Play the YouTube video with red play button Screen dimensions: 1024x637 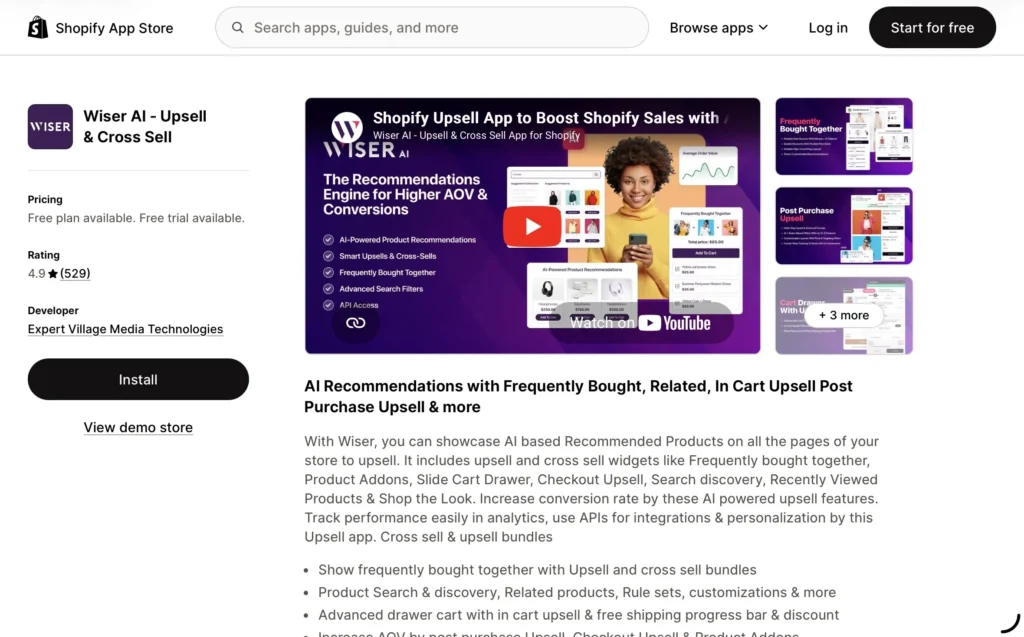pyautogui.click(x=532, y=226)
